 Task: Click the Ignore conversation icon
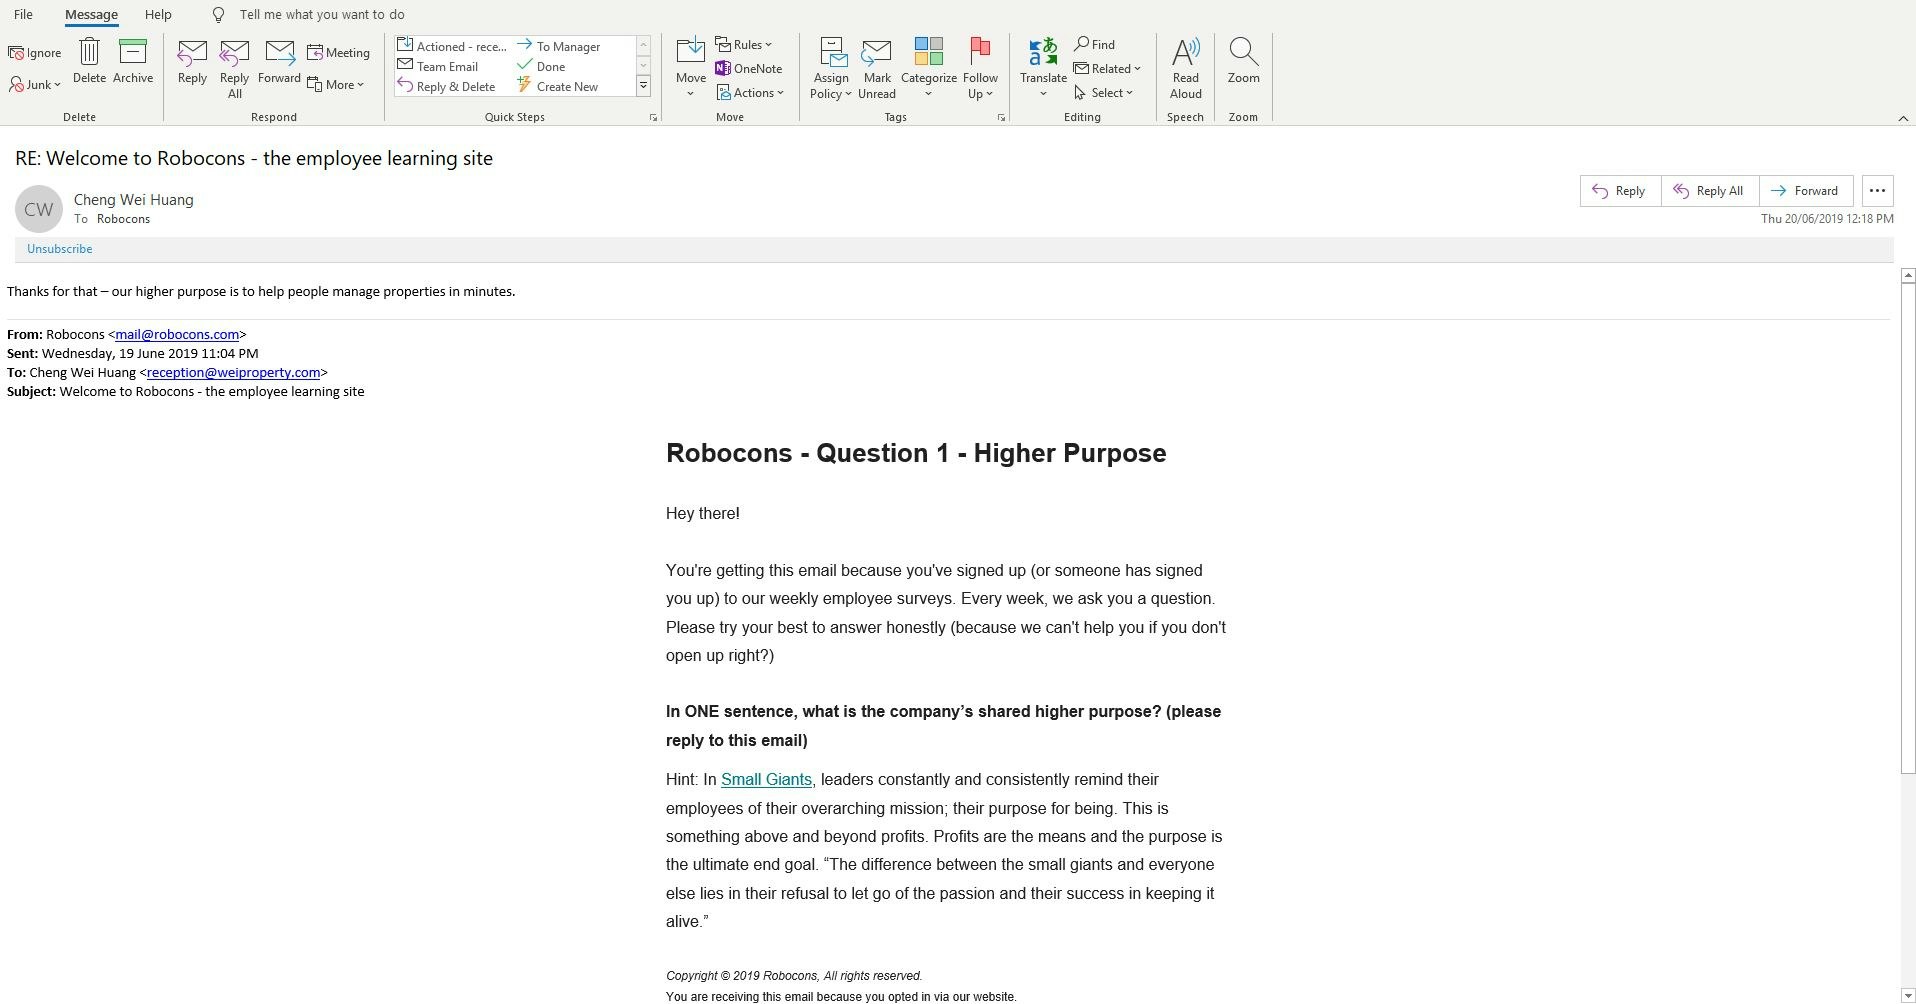35,53
